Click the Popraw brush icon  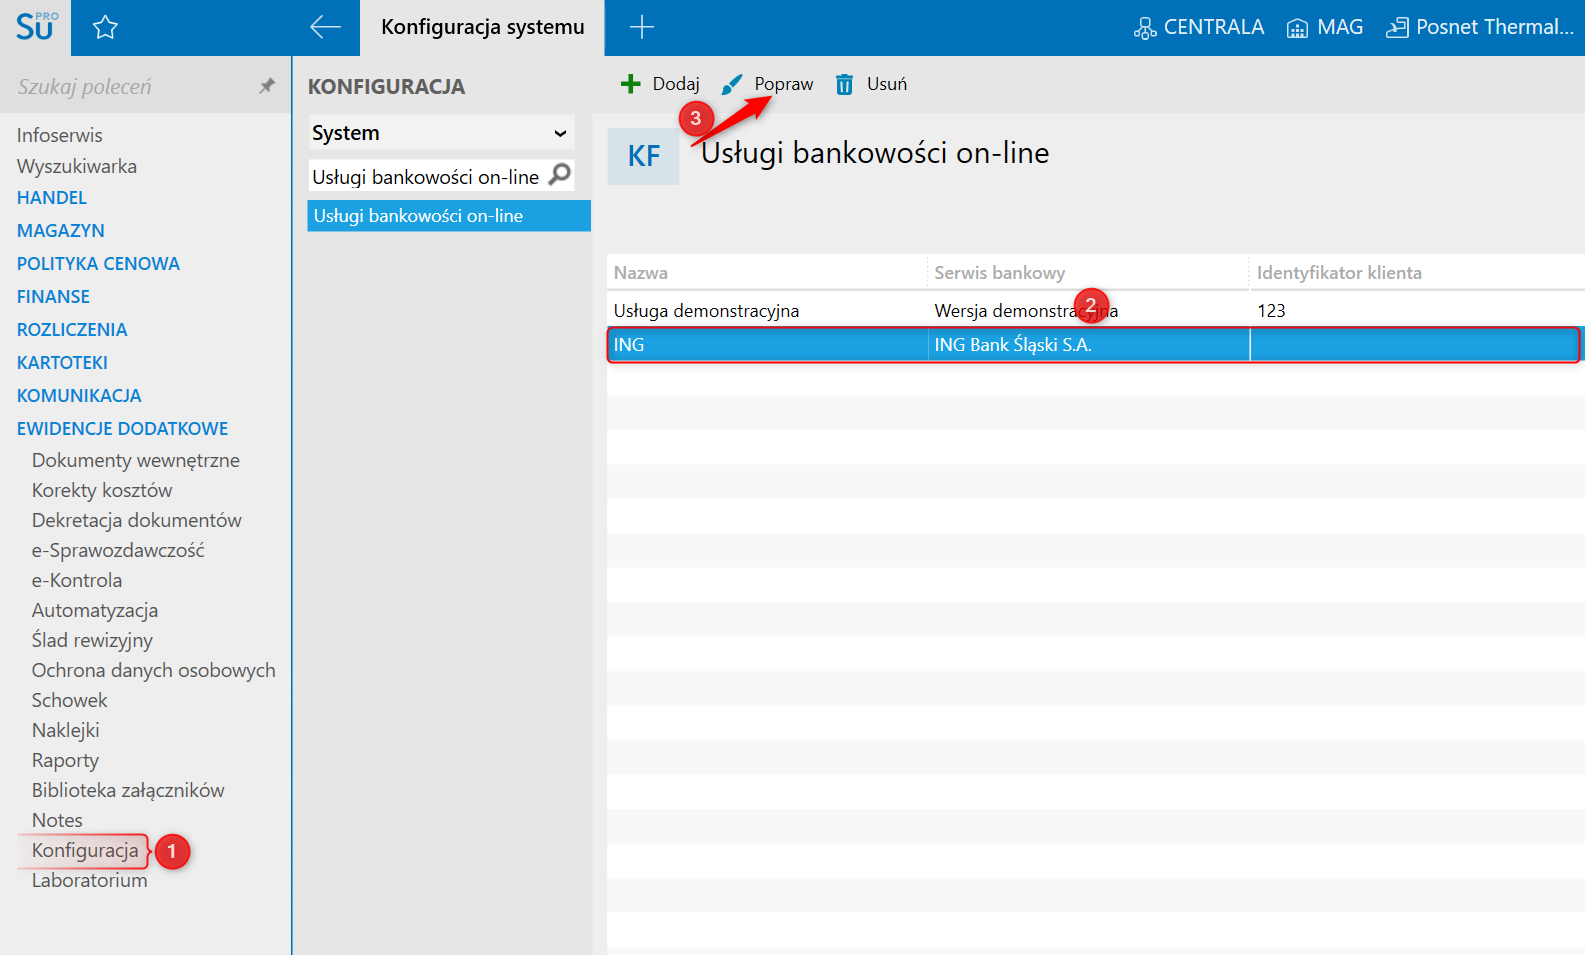click(x=732, y=84)
